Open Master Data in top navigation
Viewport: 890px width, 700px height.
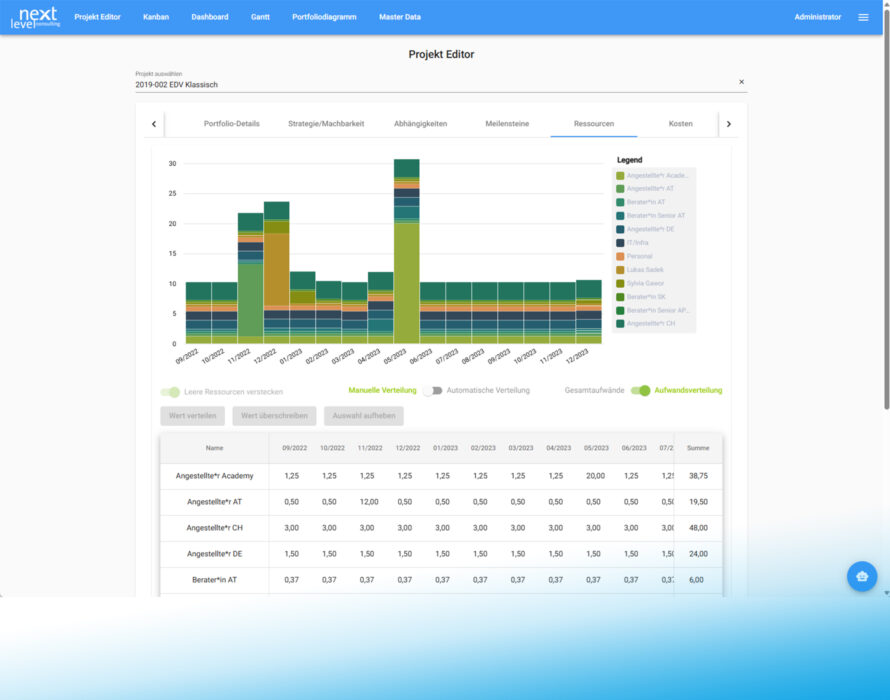(x=400, y=17)
